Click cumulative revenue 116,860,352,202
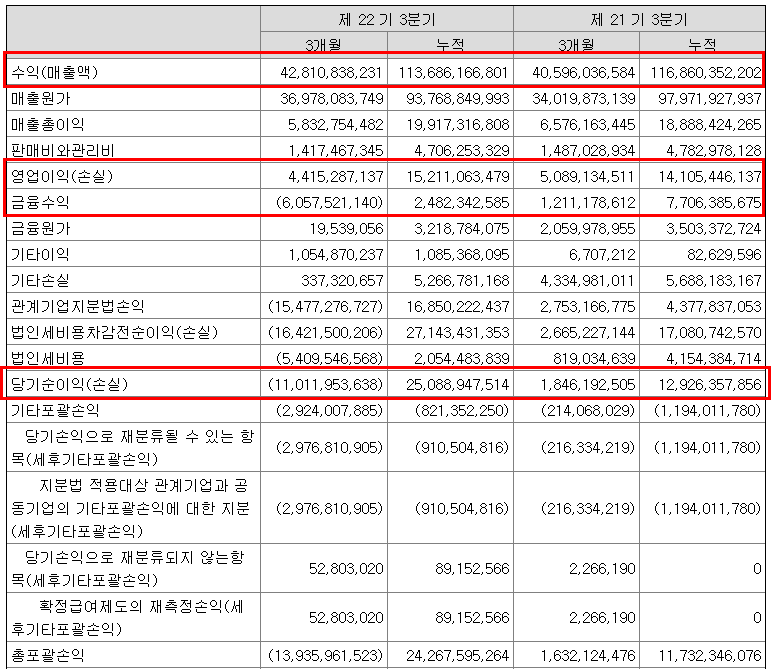 click(706, 73)
